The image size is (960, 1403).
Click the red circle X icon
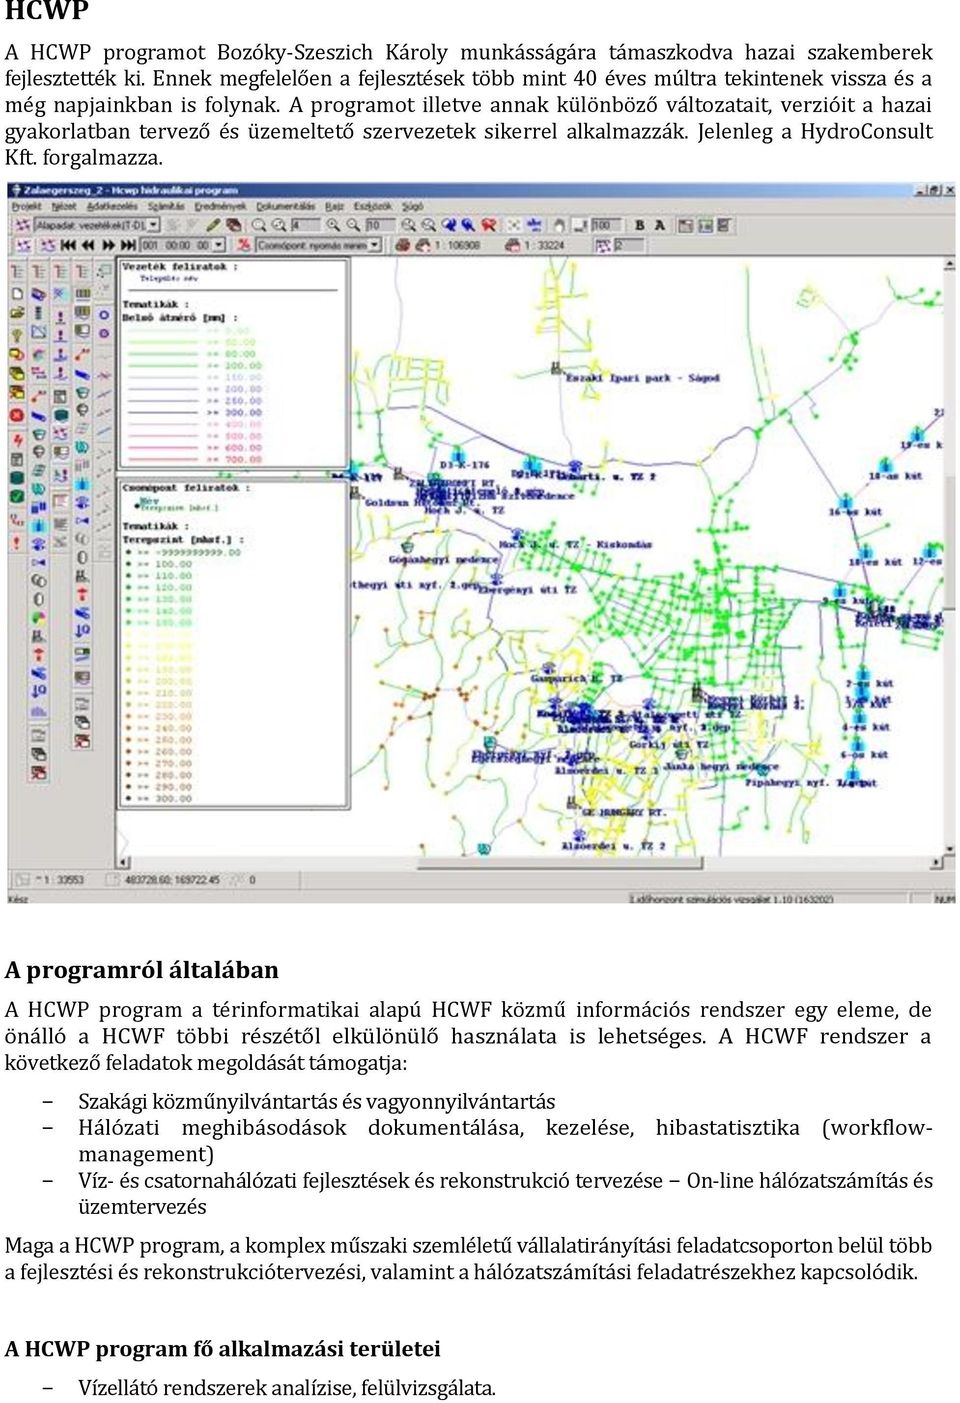point(17,415)
